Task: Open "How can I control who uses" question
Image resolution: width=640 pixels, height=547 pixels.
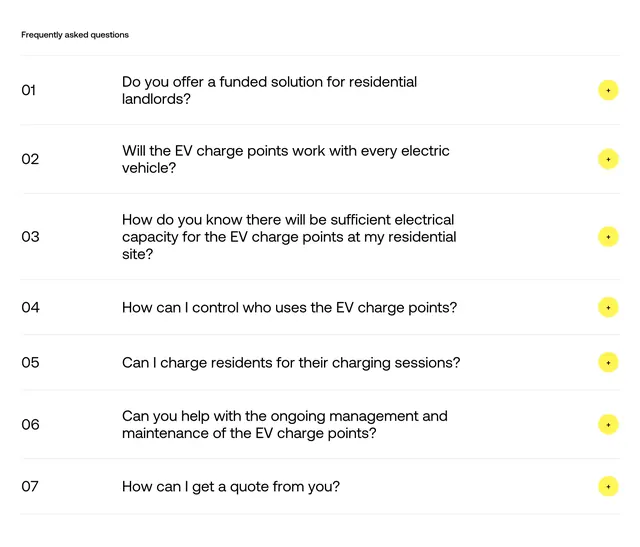Action: tap(289, 307)
